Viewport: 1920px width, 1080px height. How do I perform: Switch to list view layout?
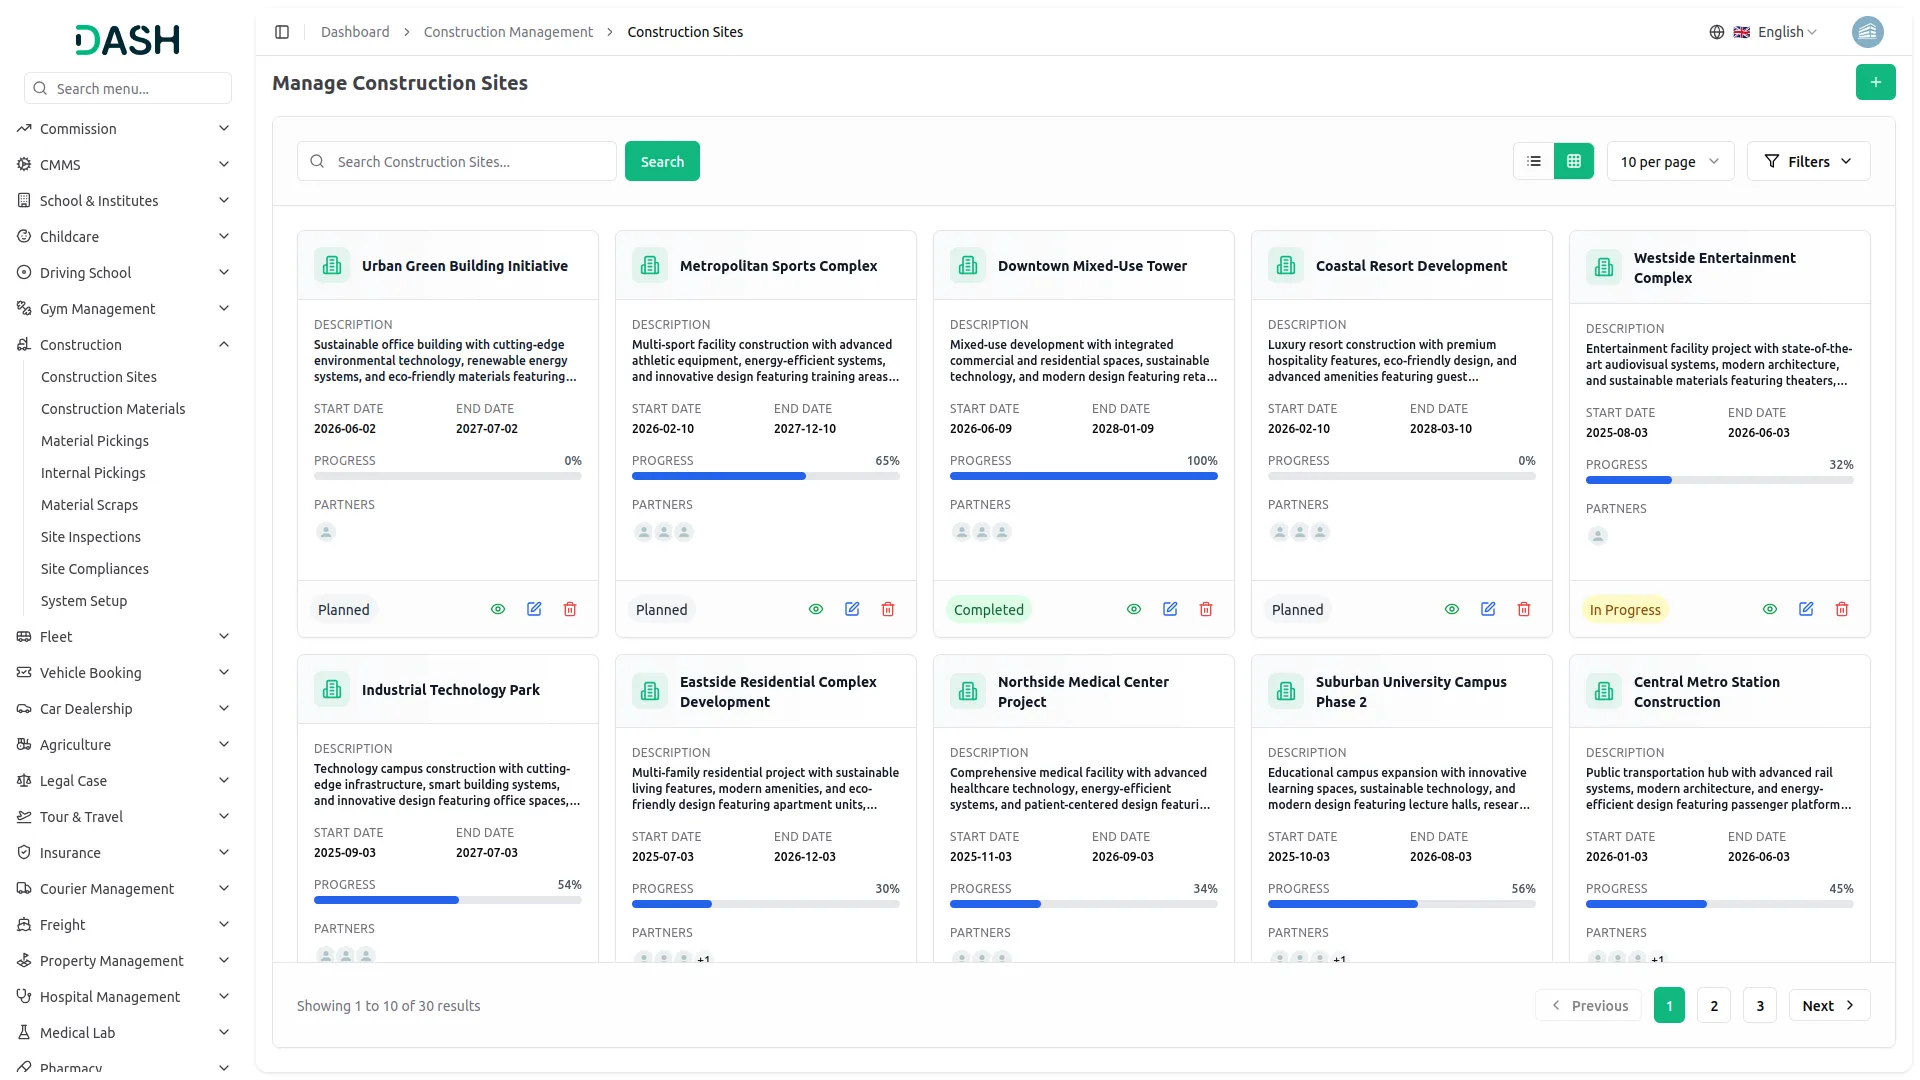tap(1534, 161)
